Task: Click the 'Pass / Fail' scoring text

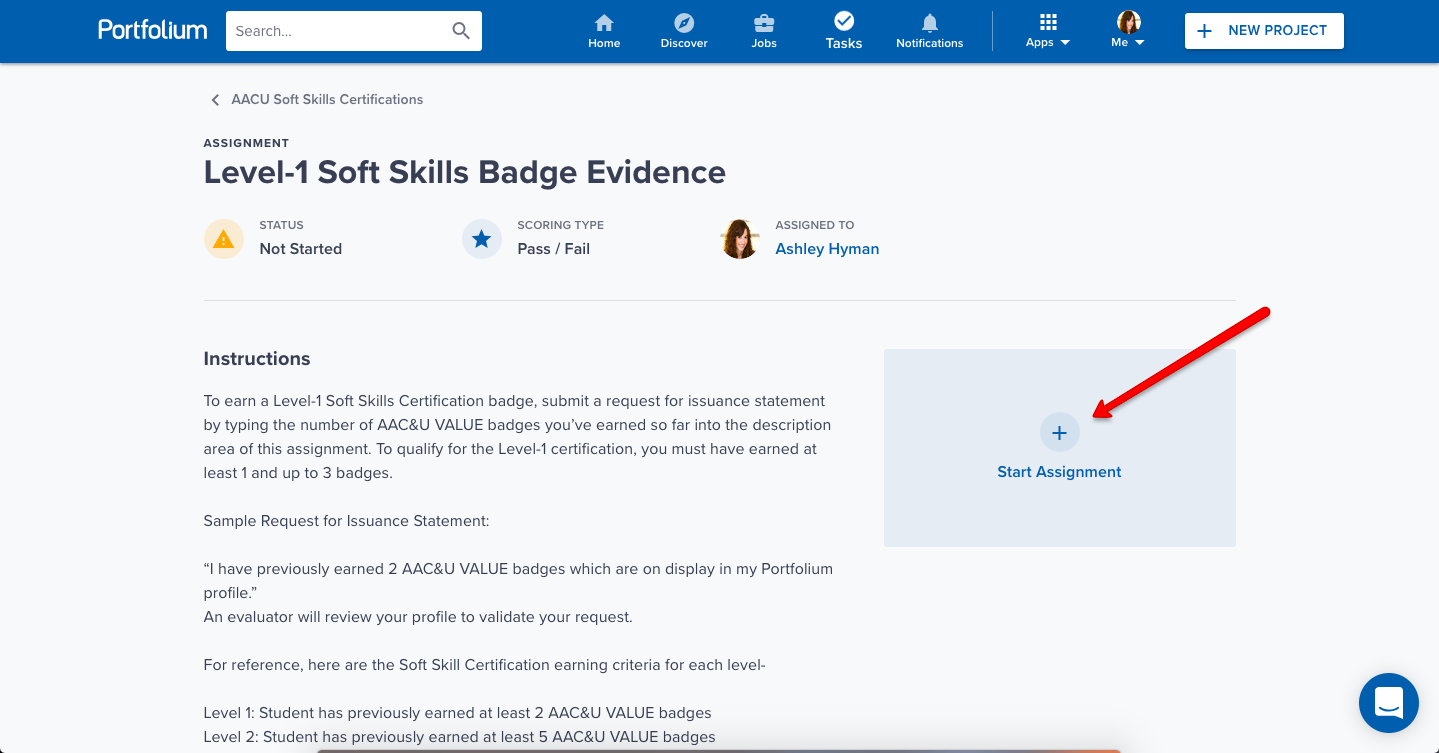Action: 554,249
